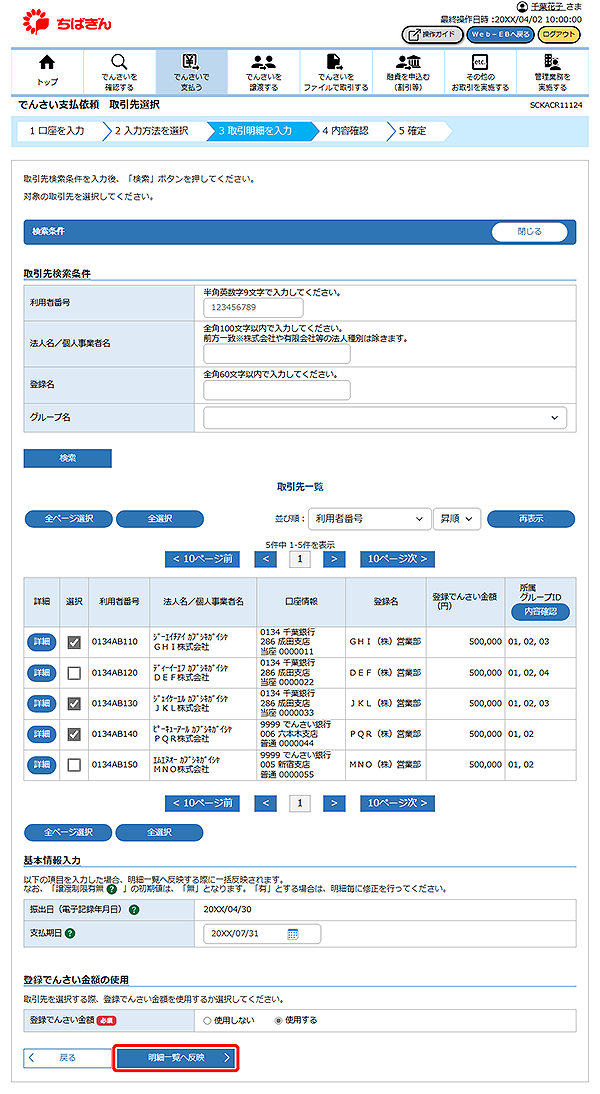
Task: Open でんさいをファイルで取引する menu
Action: coord(336,72)
